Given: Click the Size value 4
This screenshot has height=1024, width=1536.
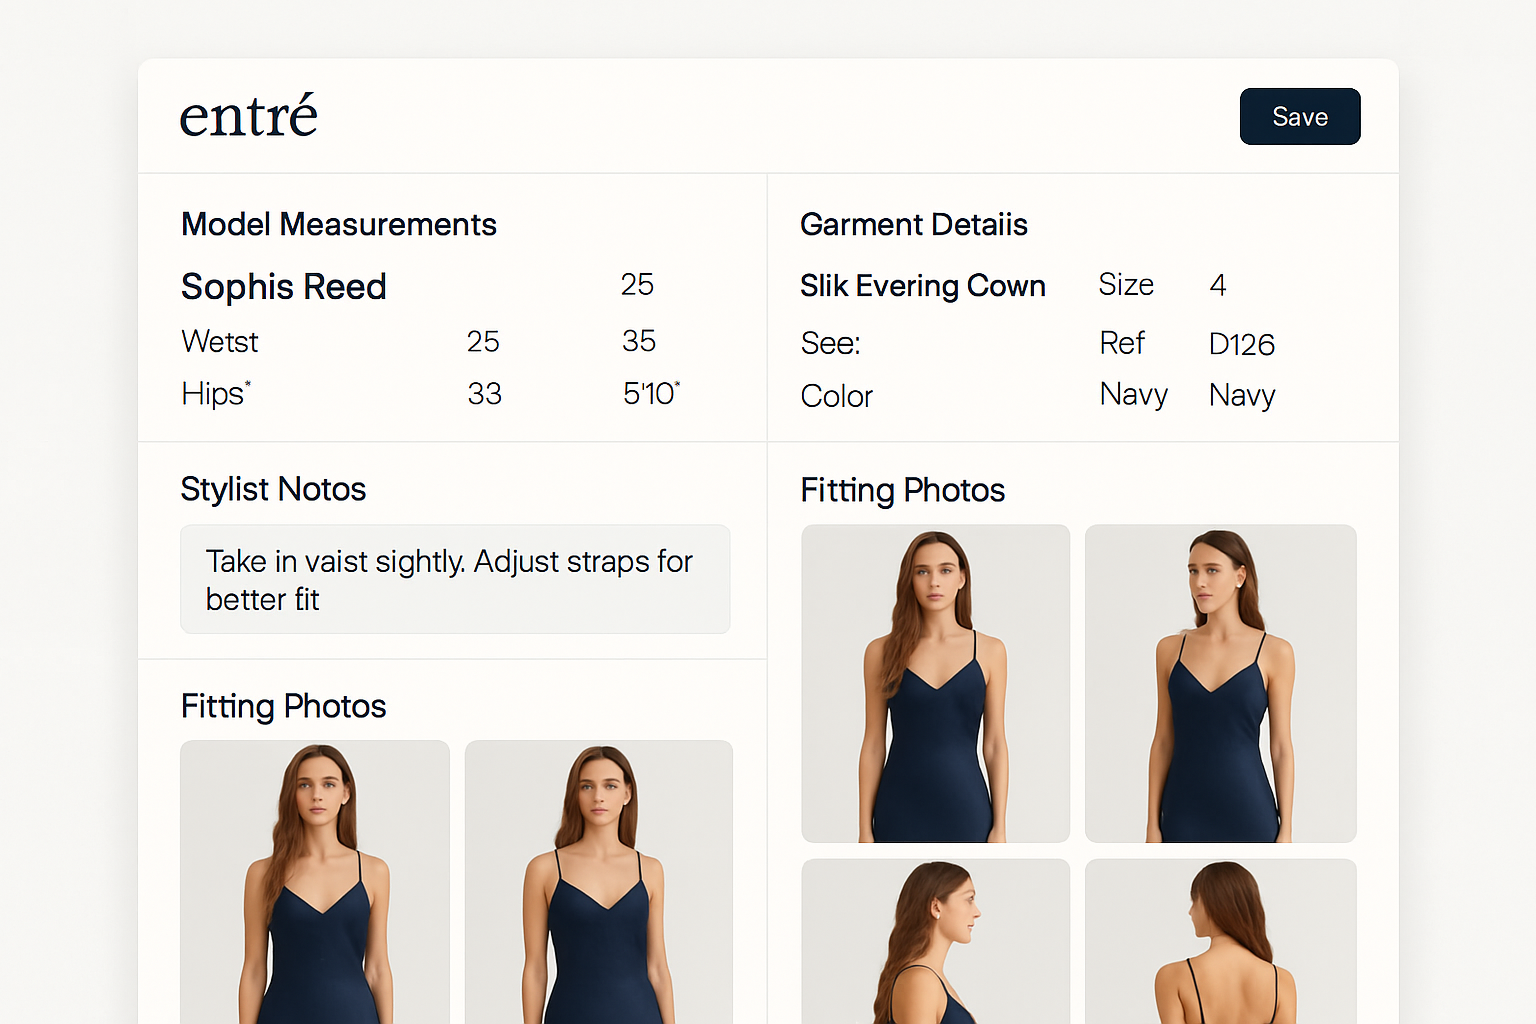Looking at the screenshot, I should pos(1217,285).
